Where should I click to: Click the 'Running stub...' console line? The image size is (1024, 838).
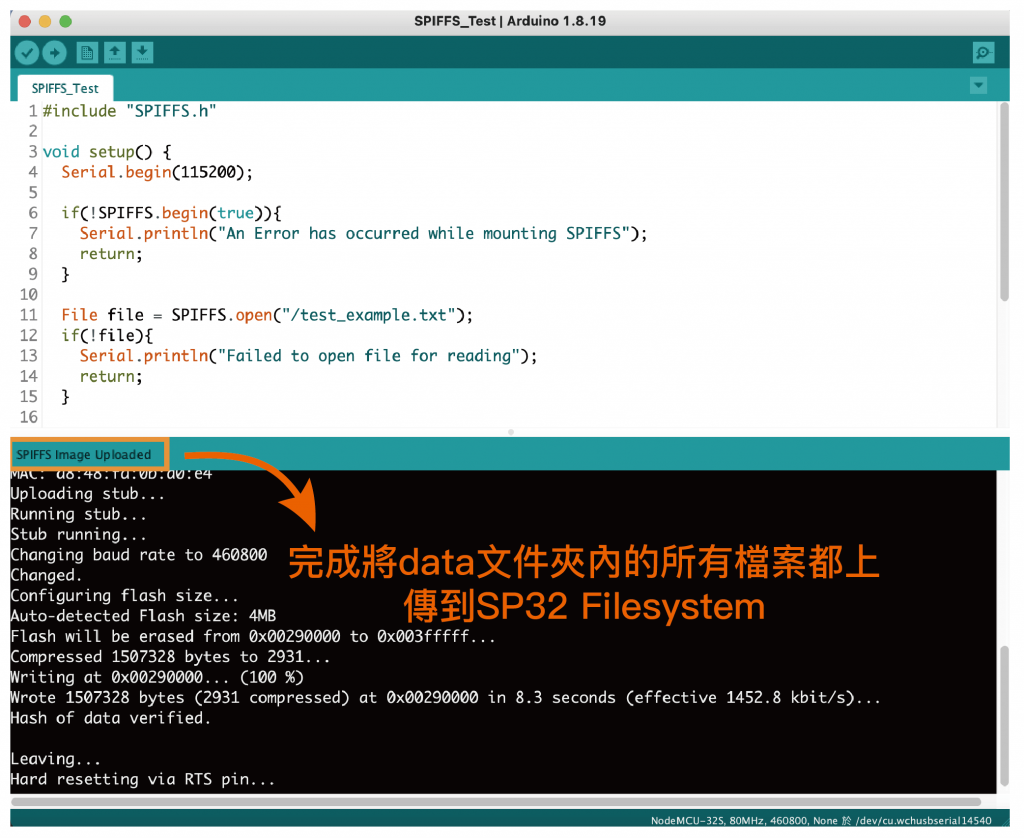78,514
